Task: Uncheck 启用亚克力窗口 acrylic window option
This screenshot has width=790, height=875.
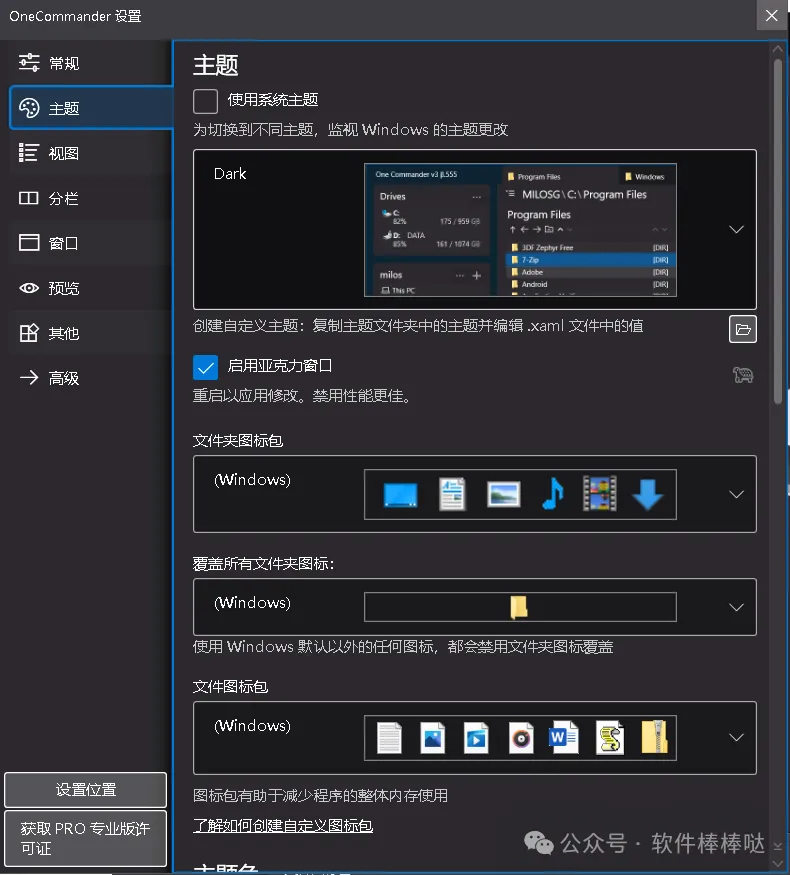Action: (205, 367)
